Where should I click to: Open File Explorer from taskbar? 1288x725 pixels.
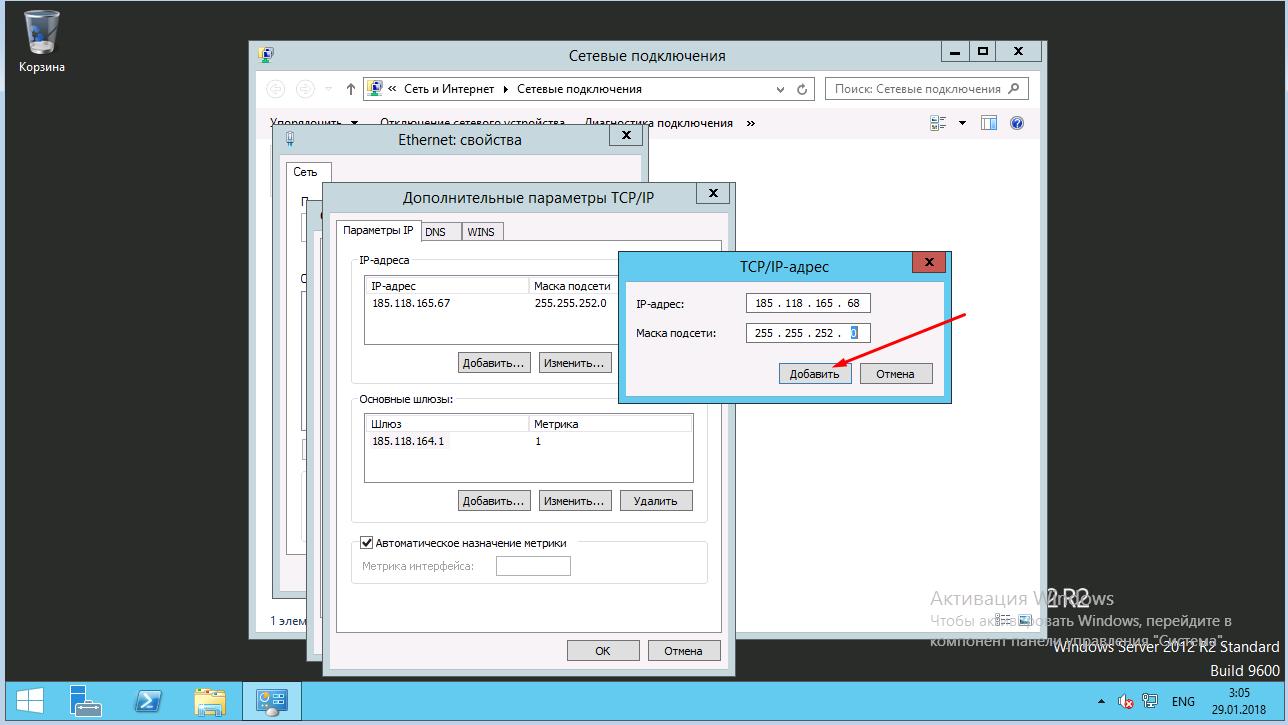coord(210,700)
